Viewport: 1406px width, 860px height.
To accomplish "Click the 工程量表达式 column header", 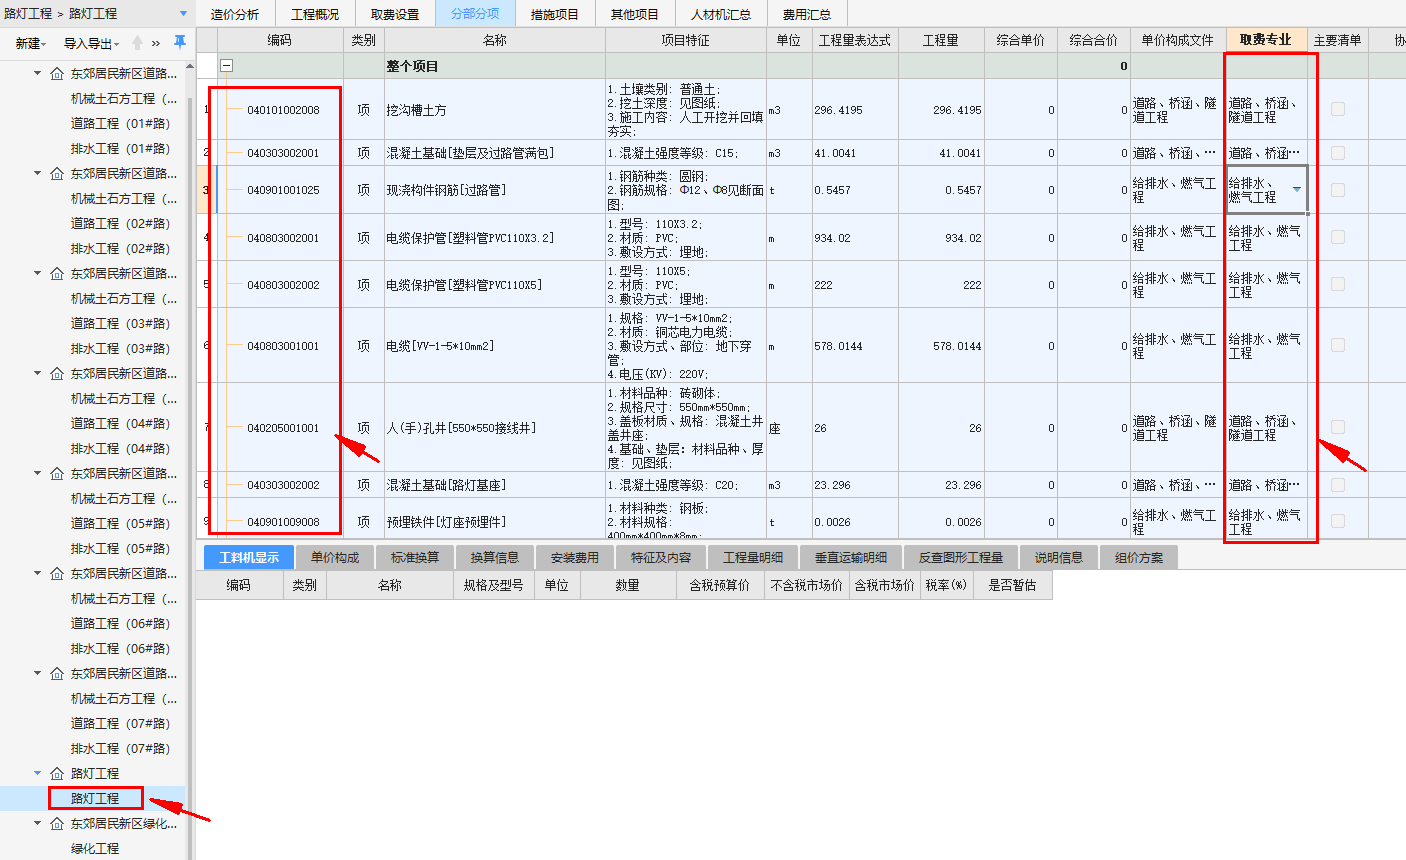I will (x=855, y=40).
